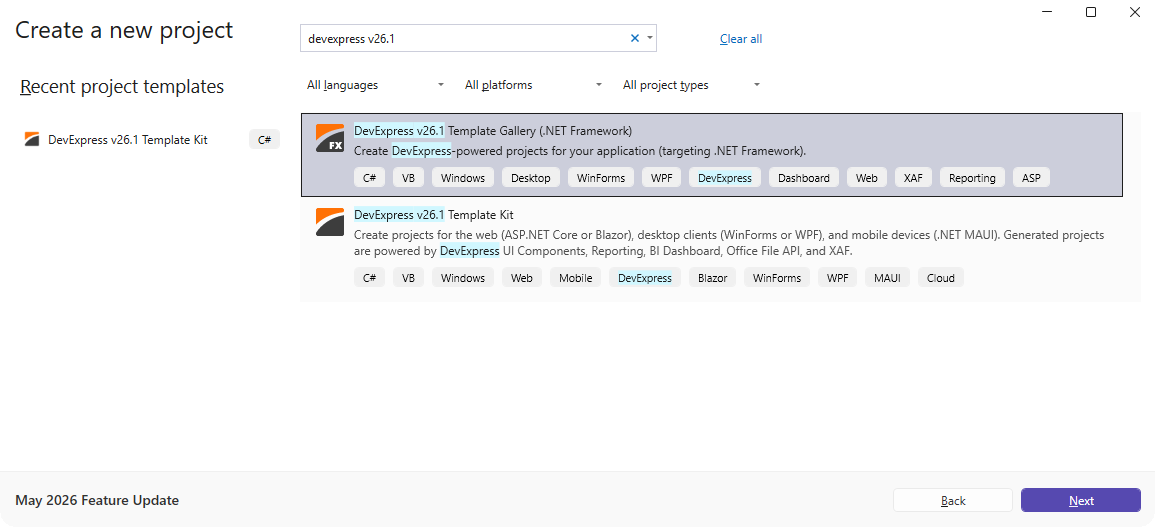Screen dimensions: 1155x527
Task: Click the Mobile tag on Template Kit
Action: coord(576,278)
